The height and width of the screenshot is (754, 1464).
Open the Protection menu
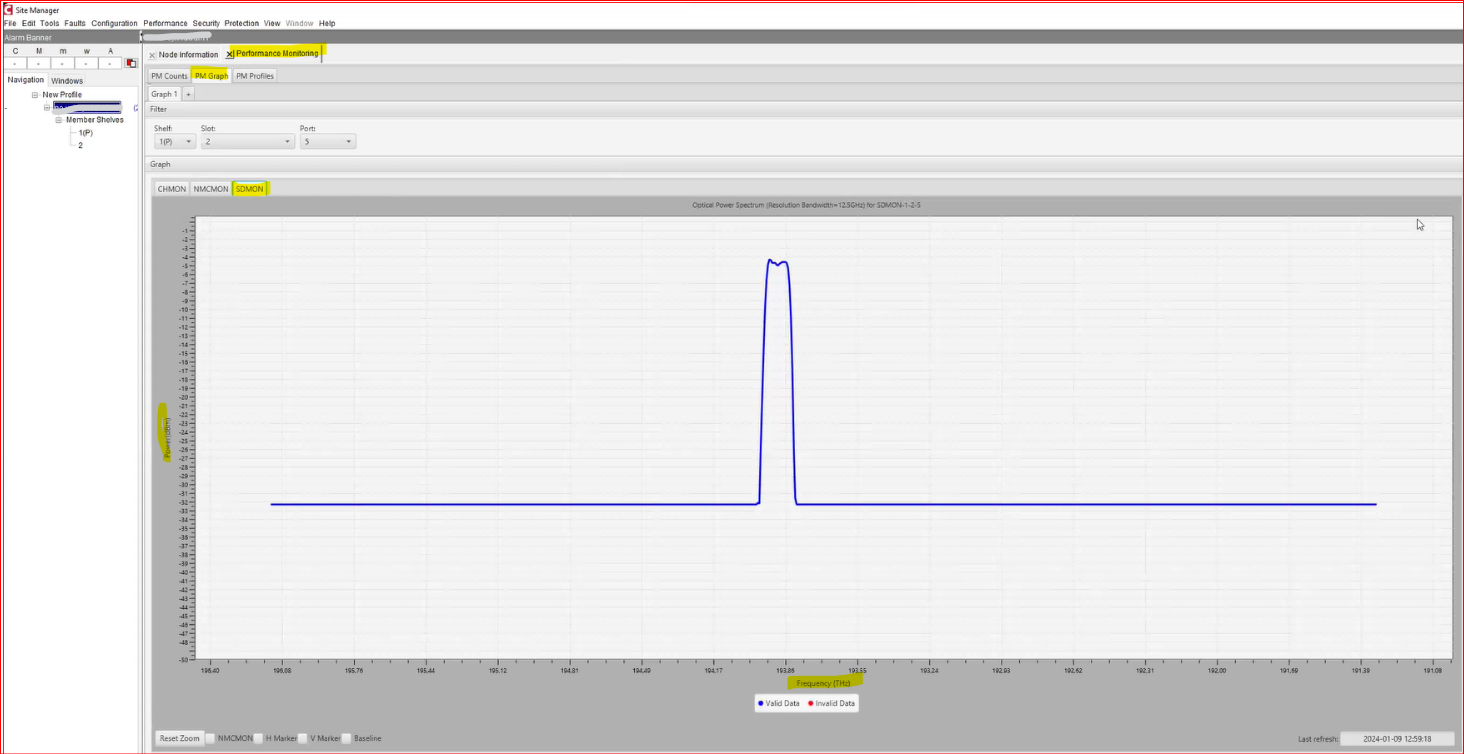coord(241,23)
